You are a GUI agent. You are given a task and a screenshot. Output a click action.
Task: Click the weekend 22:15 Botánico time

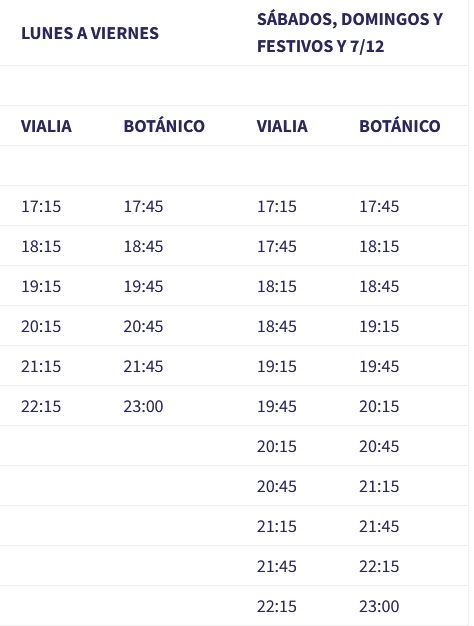[x=379, y=567]
